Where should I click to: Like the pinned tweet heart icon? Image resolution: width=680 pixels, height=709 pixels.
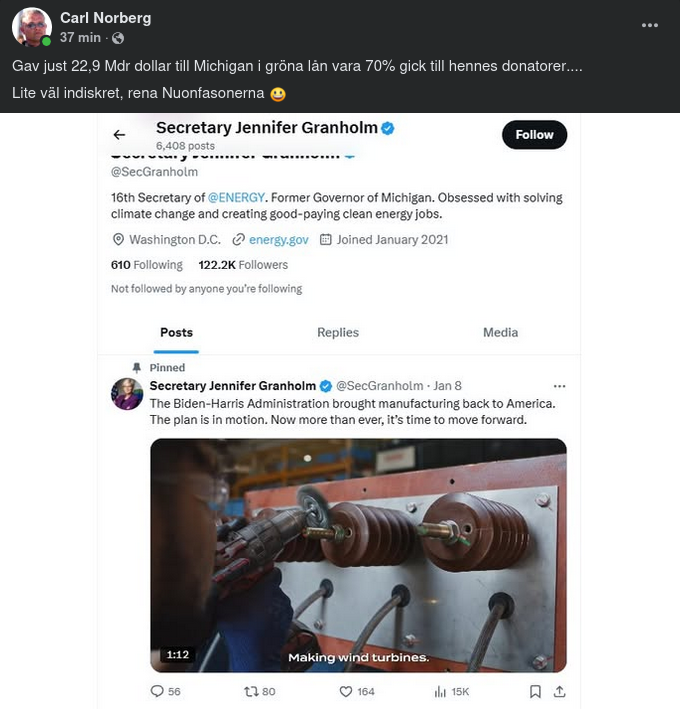point(346,691)
